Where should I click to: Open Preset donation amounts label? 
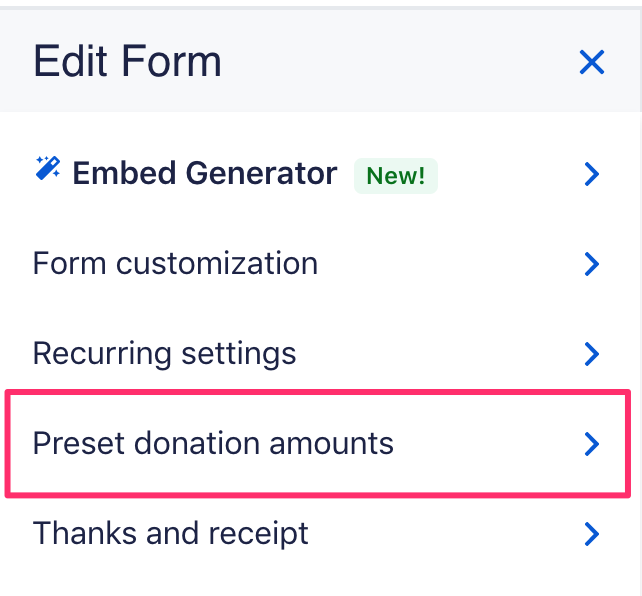(x=213, y=443)
